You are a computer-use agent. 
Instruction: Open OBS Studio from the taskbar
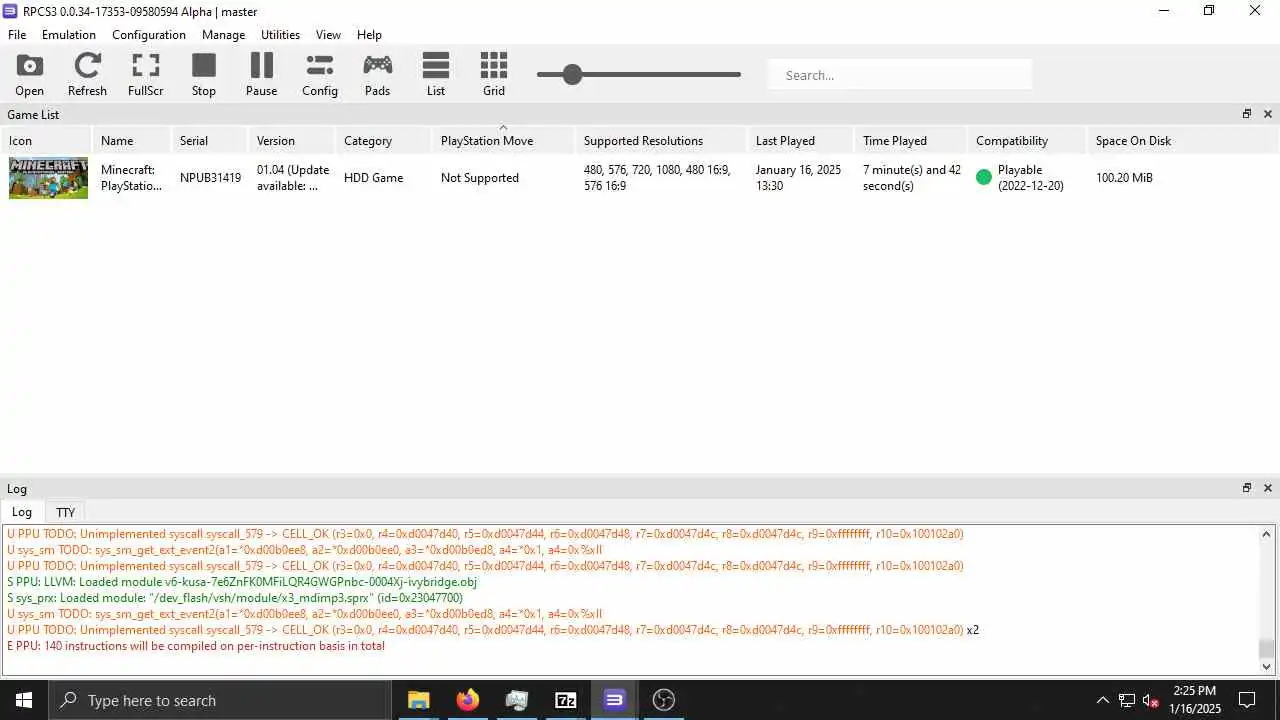tap(664, 700)
